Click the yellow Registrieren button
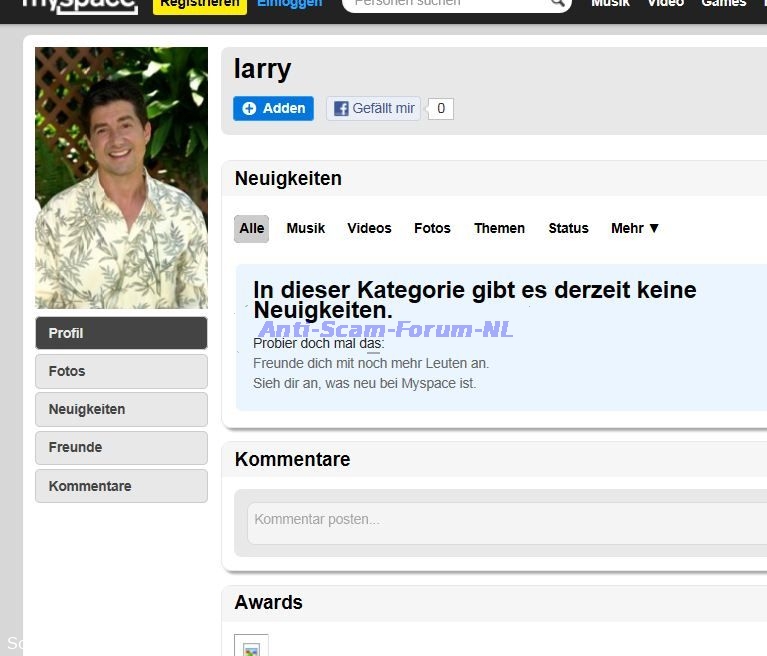767x656 pixels. [199, 4]
